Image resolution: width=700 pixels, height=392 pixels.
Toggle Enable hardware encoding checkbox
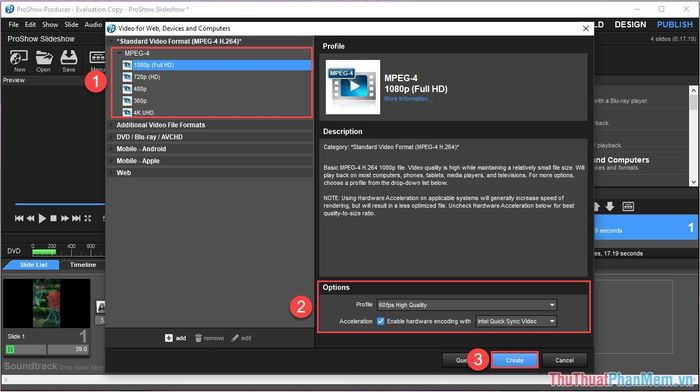(380, 321)
